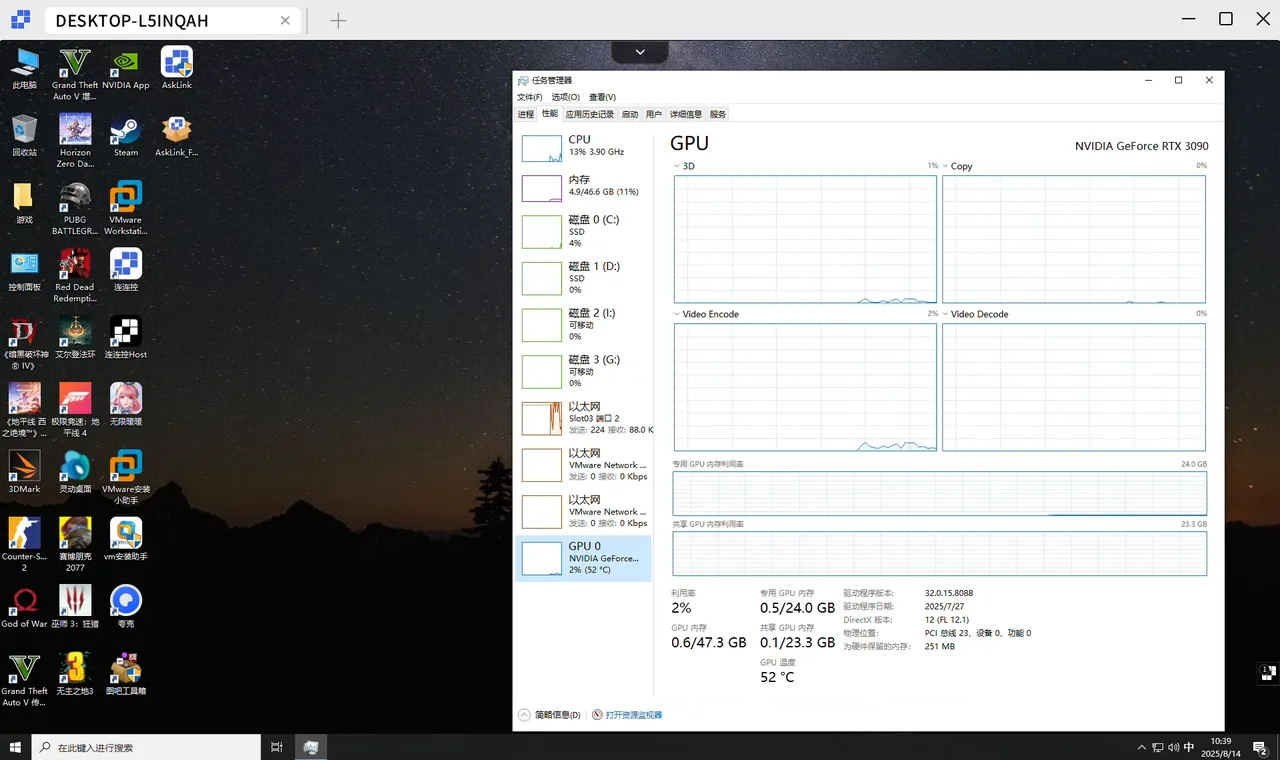Open the 文件(F) menu
Viewport: 1280px width, 760px height.
pos(529,97)
